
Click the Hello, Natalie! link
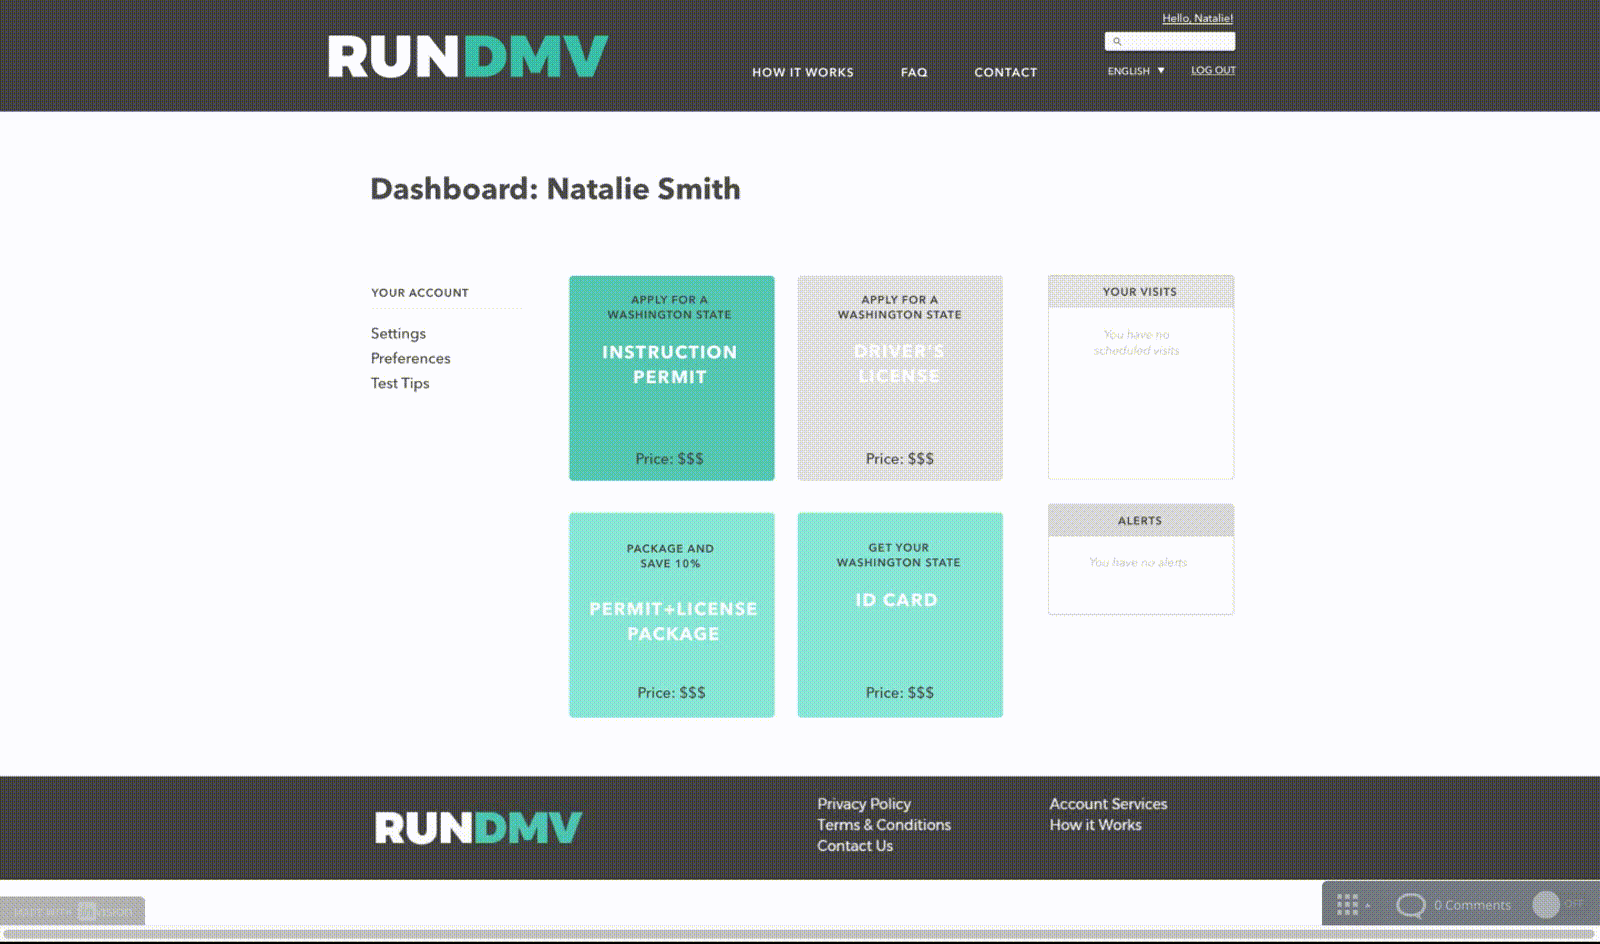[x=1197, y=18]
